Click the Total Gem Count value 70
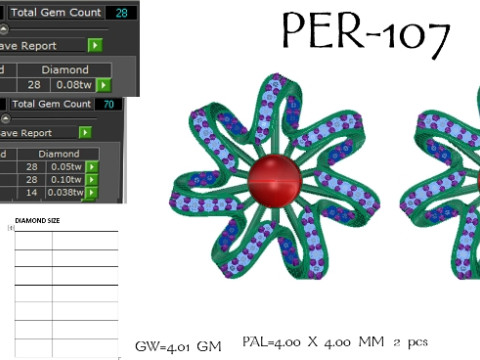480x360 pixels. click(109, 104)
